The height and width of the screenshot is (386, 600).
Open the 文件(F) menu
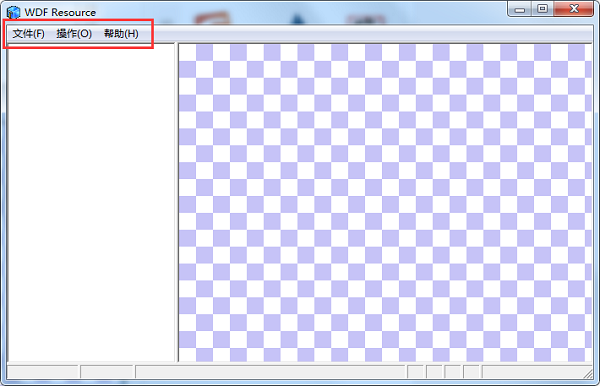[x=28, y=34]
